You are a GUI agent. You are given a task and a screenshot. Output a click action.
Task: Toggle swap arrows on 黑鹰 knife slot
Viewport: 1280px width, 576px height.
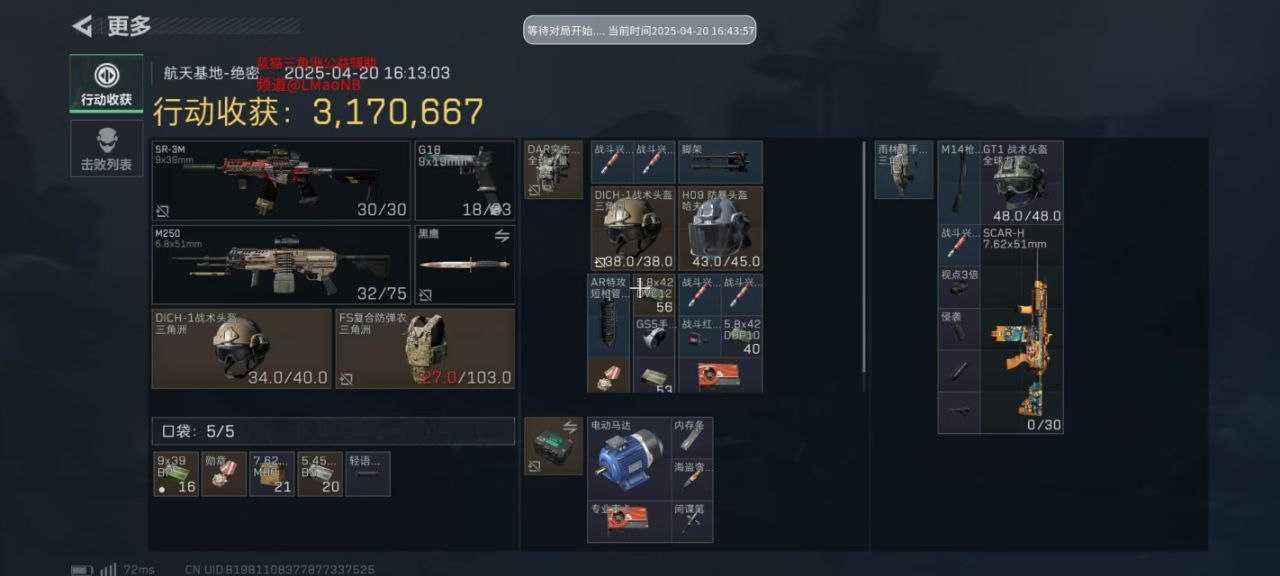(504, 235)
